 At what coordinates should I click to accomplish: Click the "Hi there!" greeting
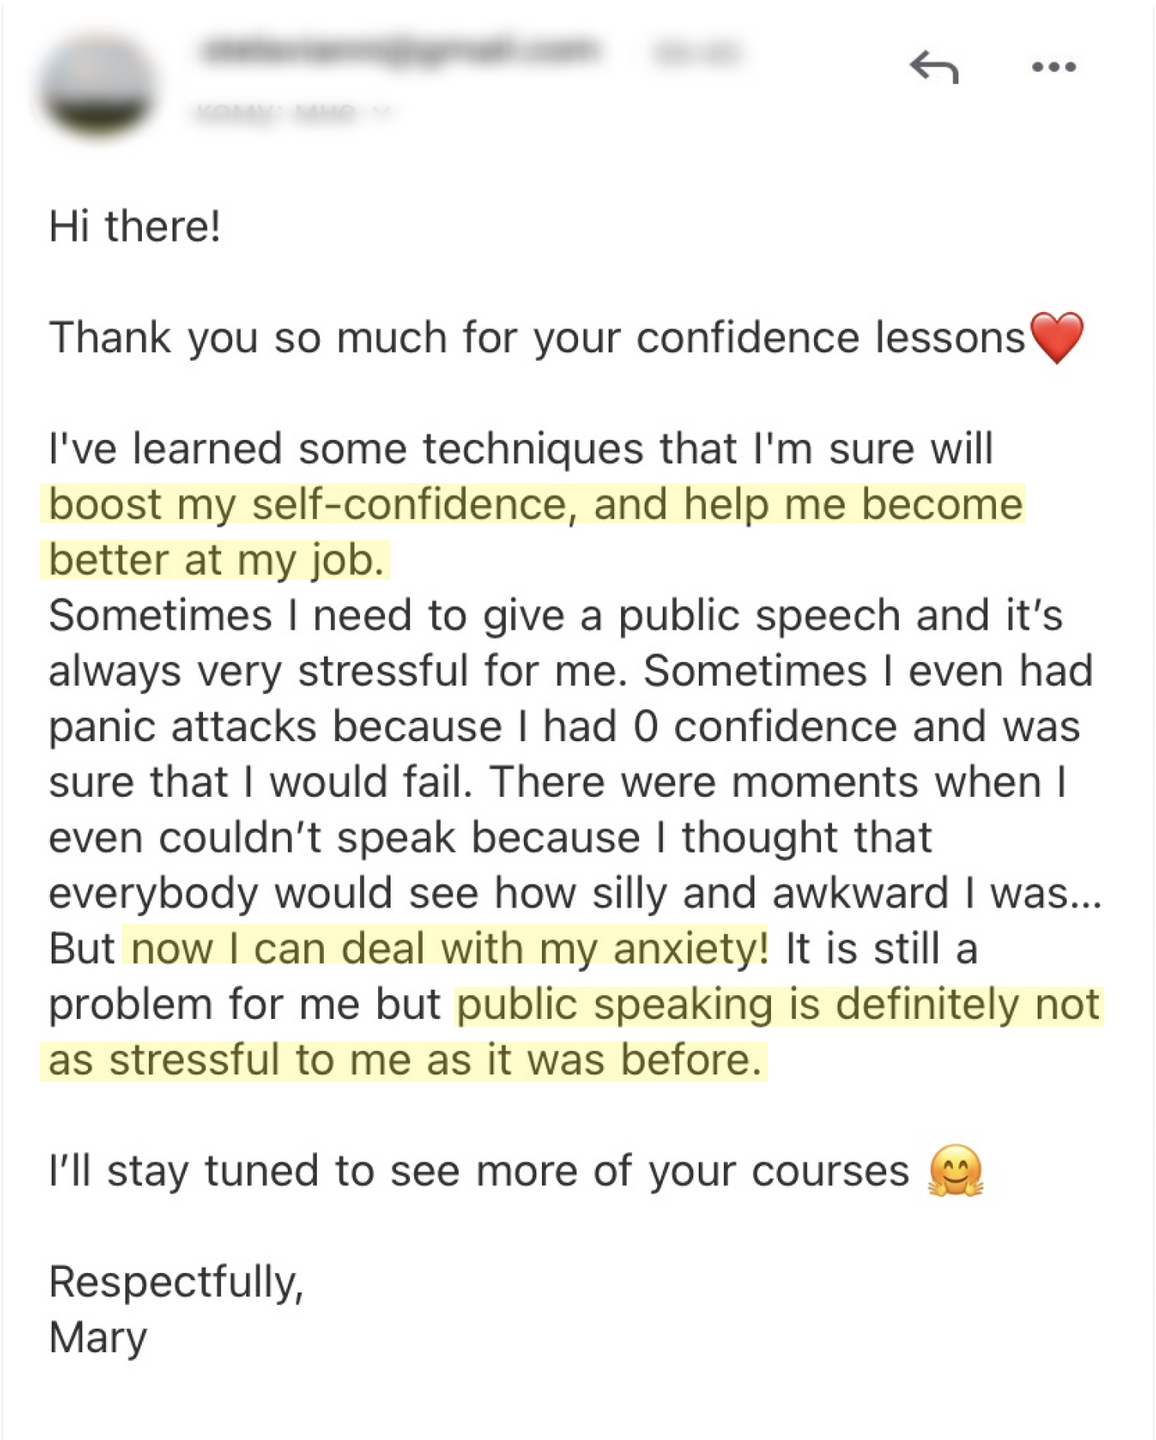tap(135, 226)
